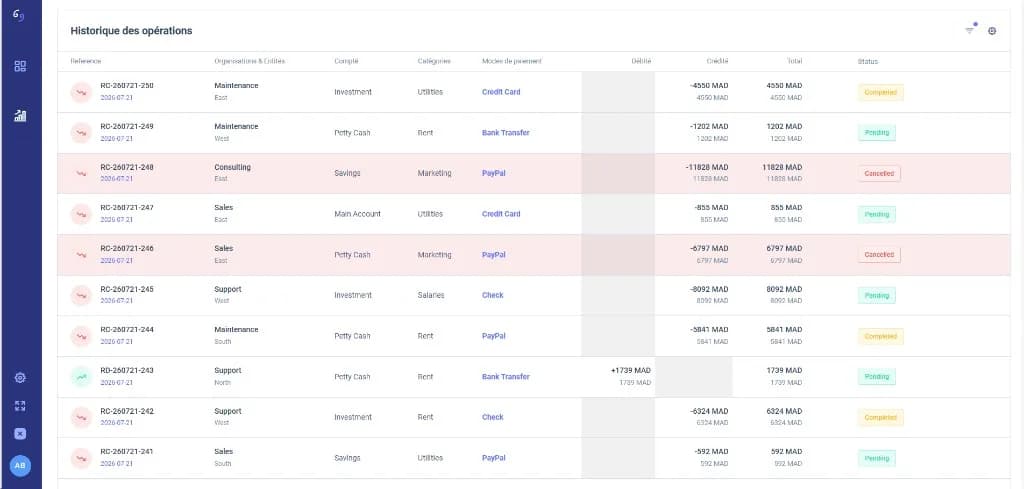The image size is (1024, 489).
Task: Click Cancelled status badge of RC-260721-248
Action: point(879,174)
